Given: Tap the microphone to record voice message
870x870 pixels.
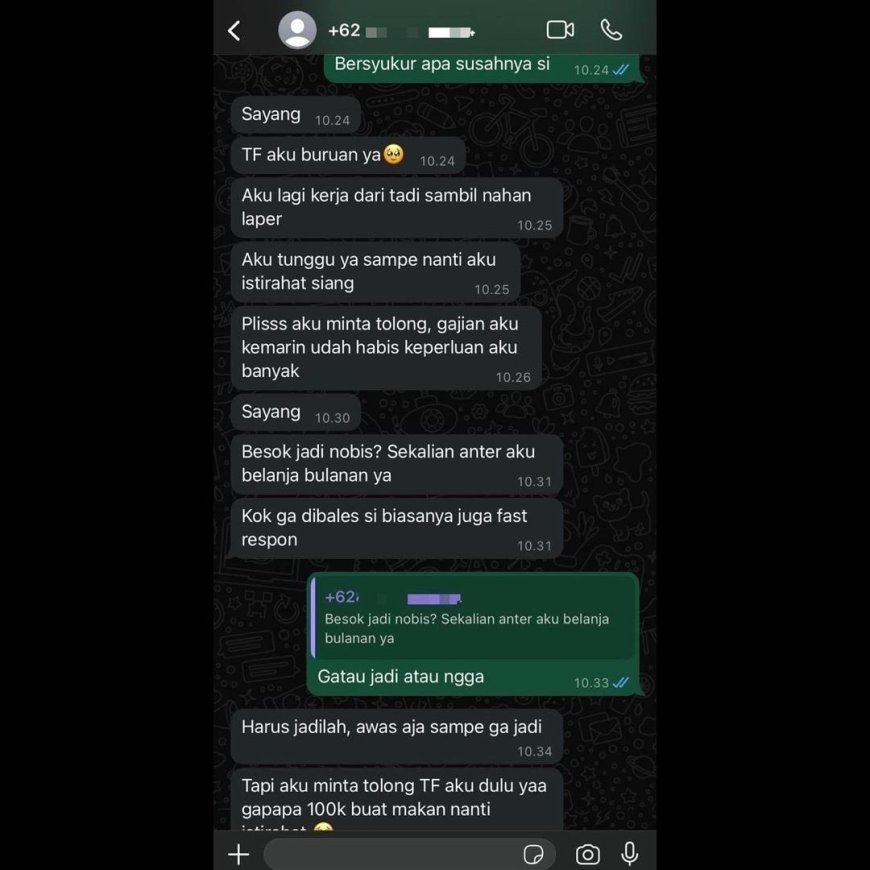Looking at the screenshot, I should point(630,854).
